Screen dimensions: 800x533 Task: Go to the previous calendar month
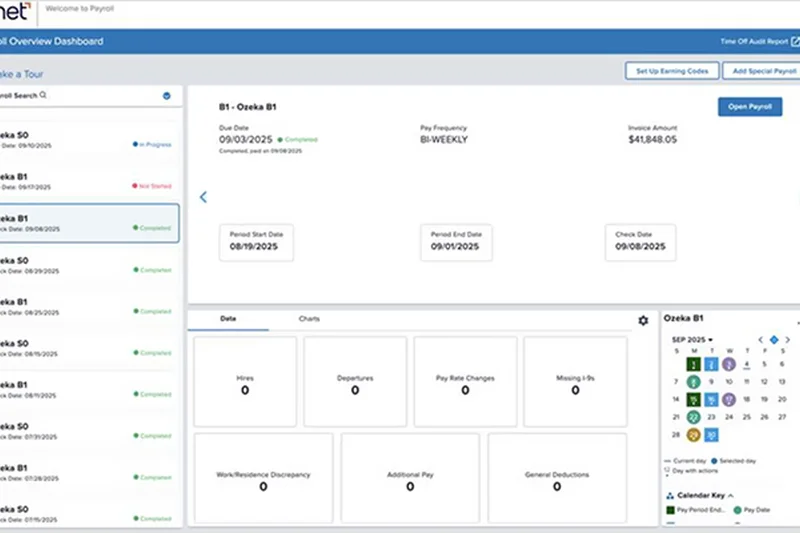tap(760, 340)
